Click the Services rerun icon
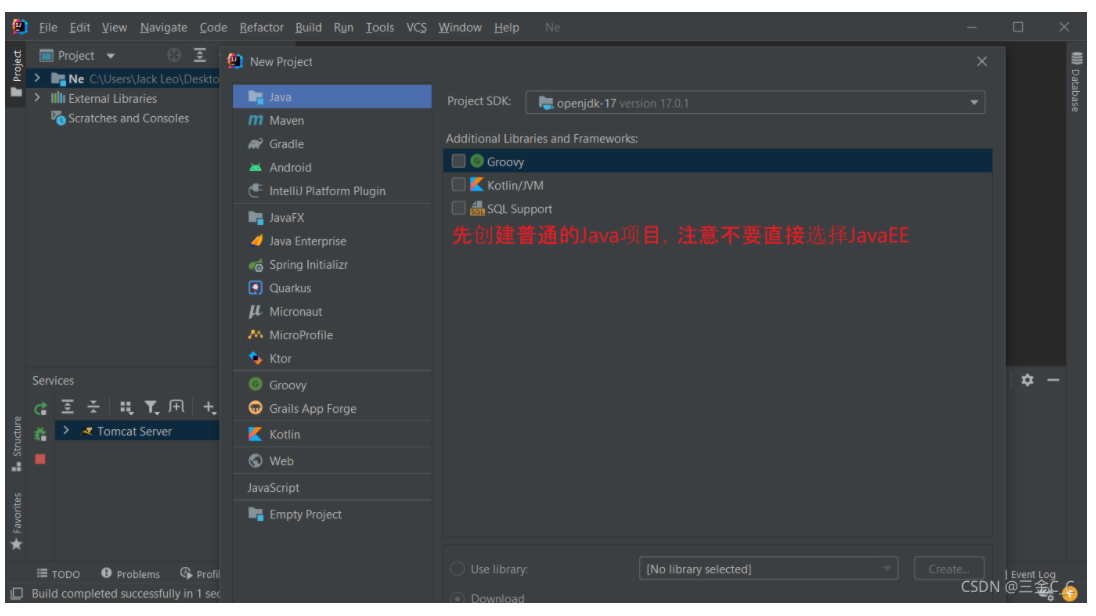 click(41, 408)
